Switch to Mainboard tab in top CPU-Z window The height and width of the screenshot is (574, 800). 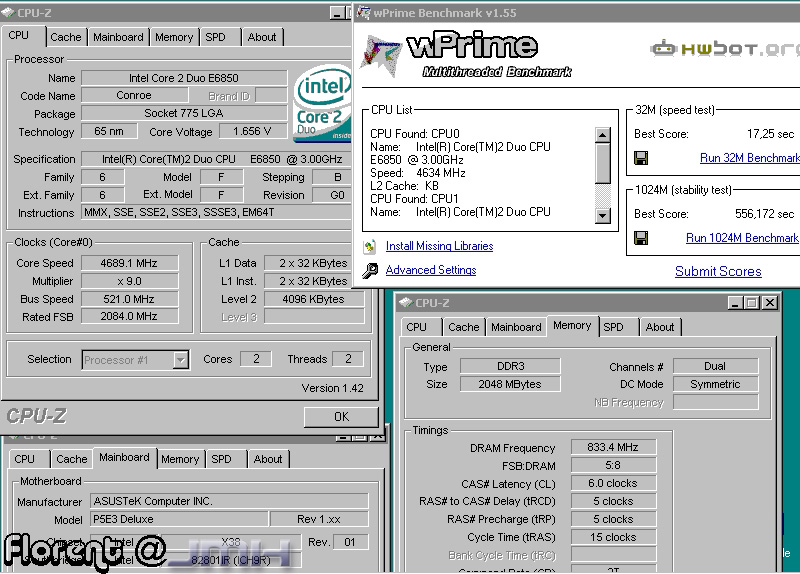point(118,37)
